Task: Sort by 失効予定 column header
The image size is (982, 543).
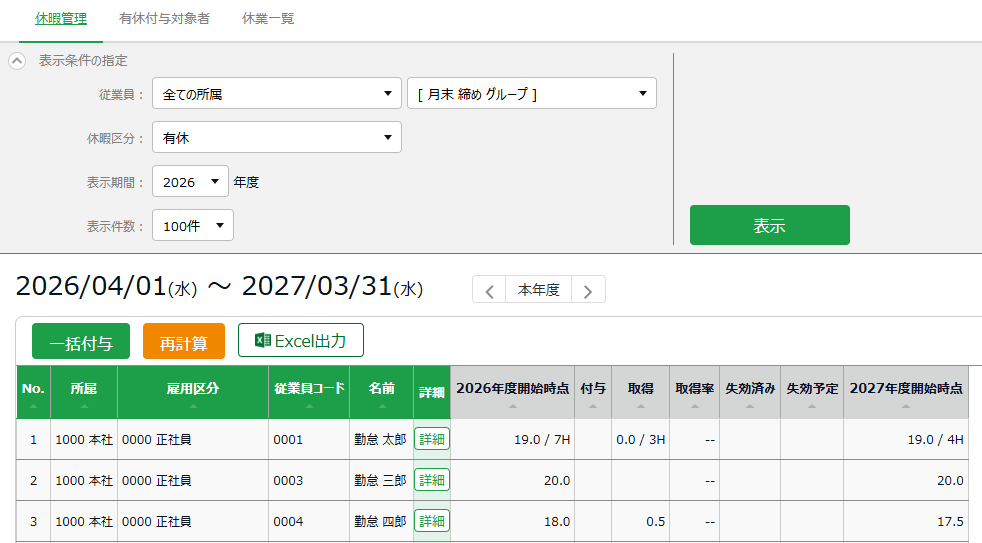Action: (812, 392)
